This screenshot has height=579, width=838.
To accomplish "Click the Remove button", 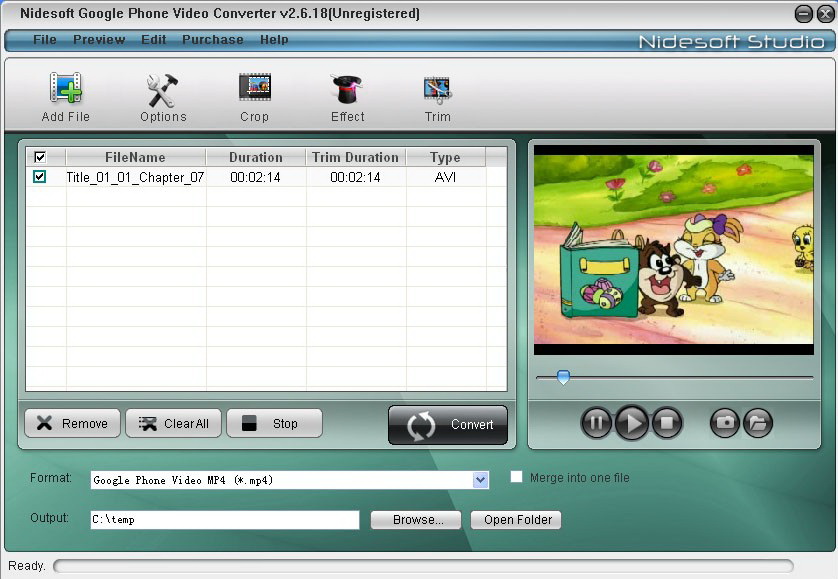I will [x=72, y=423].
